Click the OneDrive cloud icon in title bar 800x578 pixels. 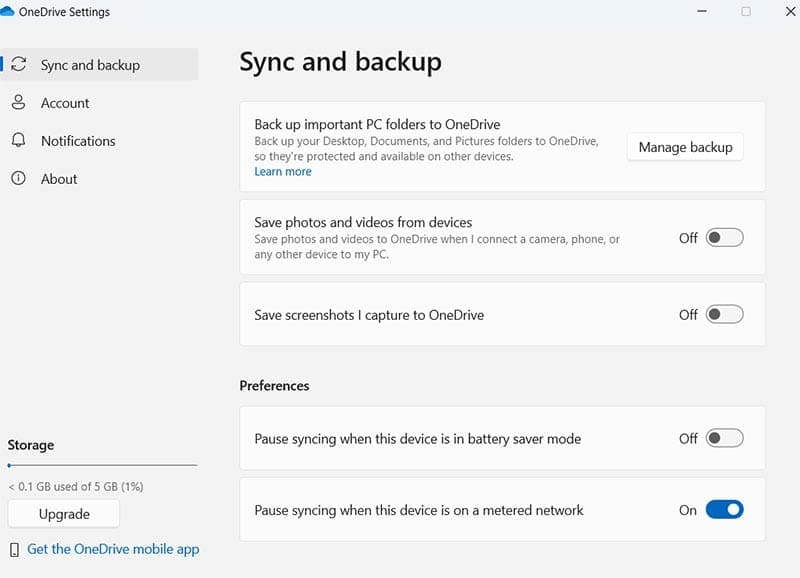point(7,11)
